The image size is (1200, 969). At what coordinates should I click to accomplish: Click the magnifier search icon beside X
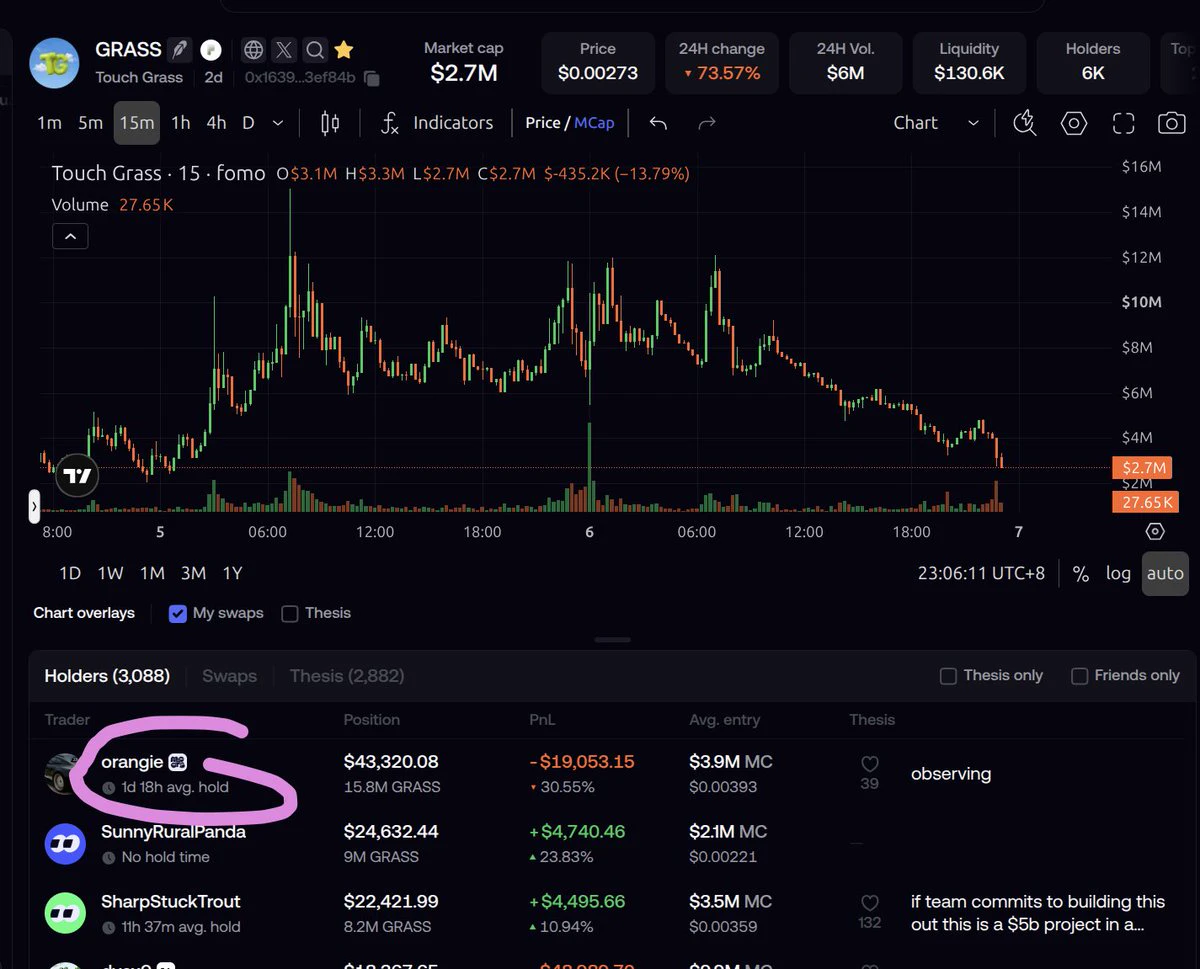click(314, 49)
